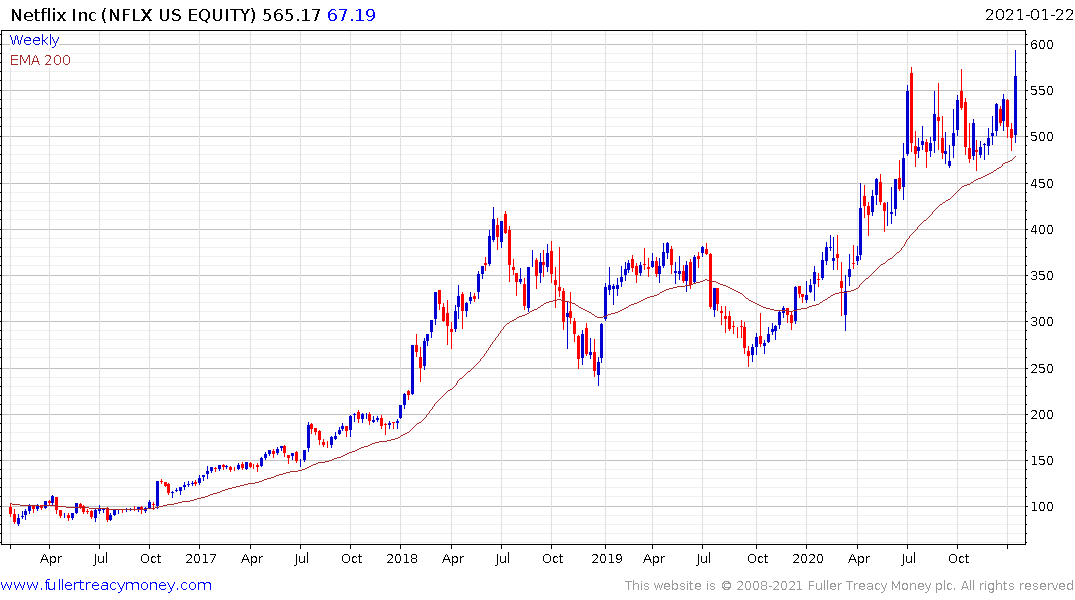Click the 'EMA 200' legend label
This screenshot has height=600, width=1075.
pyautogui.click(x=40, y=60)
